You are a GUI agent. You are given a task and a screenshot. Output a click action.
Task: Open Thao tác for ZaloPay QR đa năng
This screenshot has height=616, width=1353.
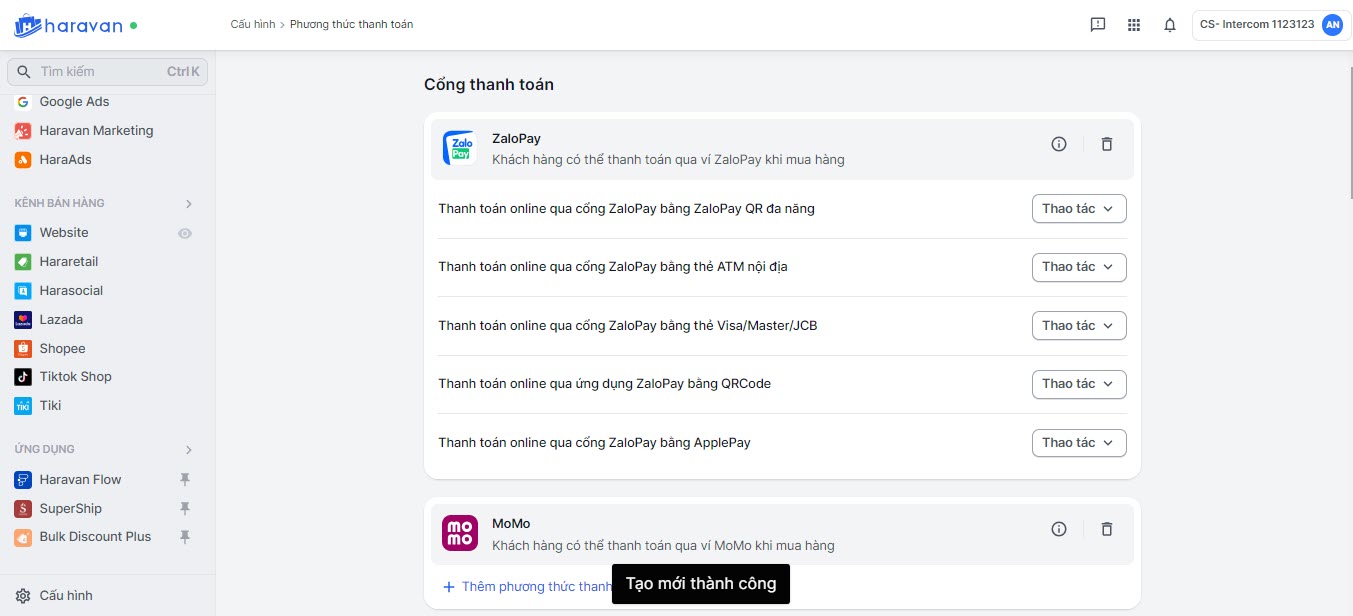tap(1079, 209)
